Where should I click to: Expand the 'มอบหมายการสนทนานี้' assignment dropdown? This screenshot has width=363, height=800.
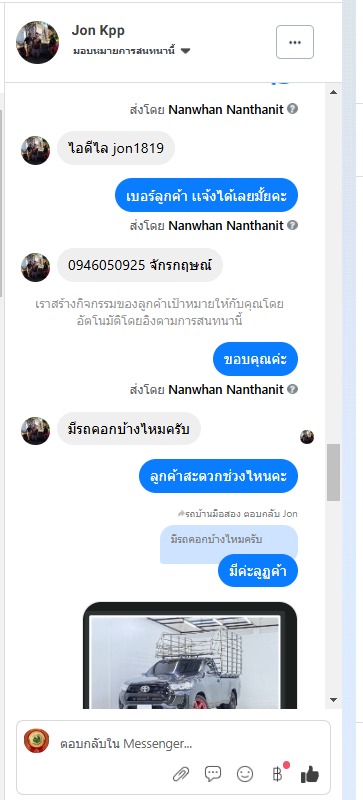(x=186, y=51)
